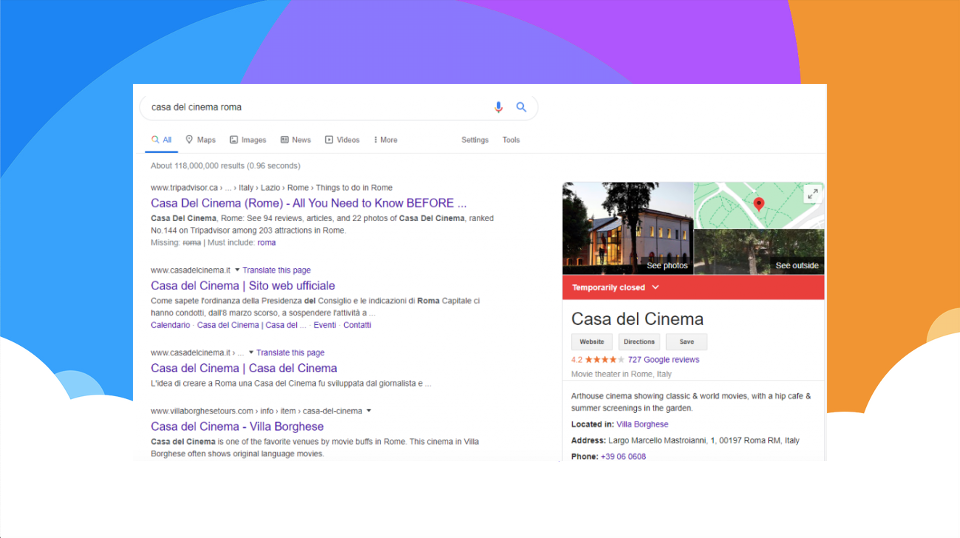The image size is (960, 538).
Task: Expand the map with the fullscreen arrows icon
Action: pyautogui.click(x=812, y=194)
